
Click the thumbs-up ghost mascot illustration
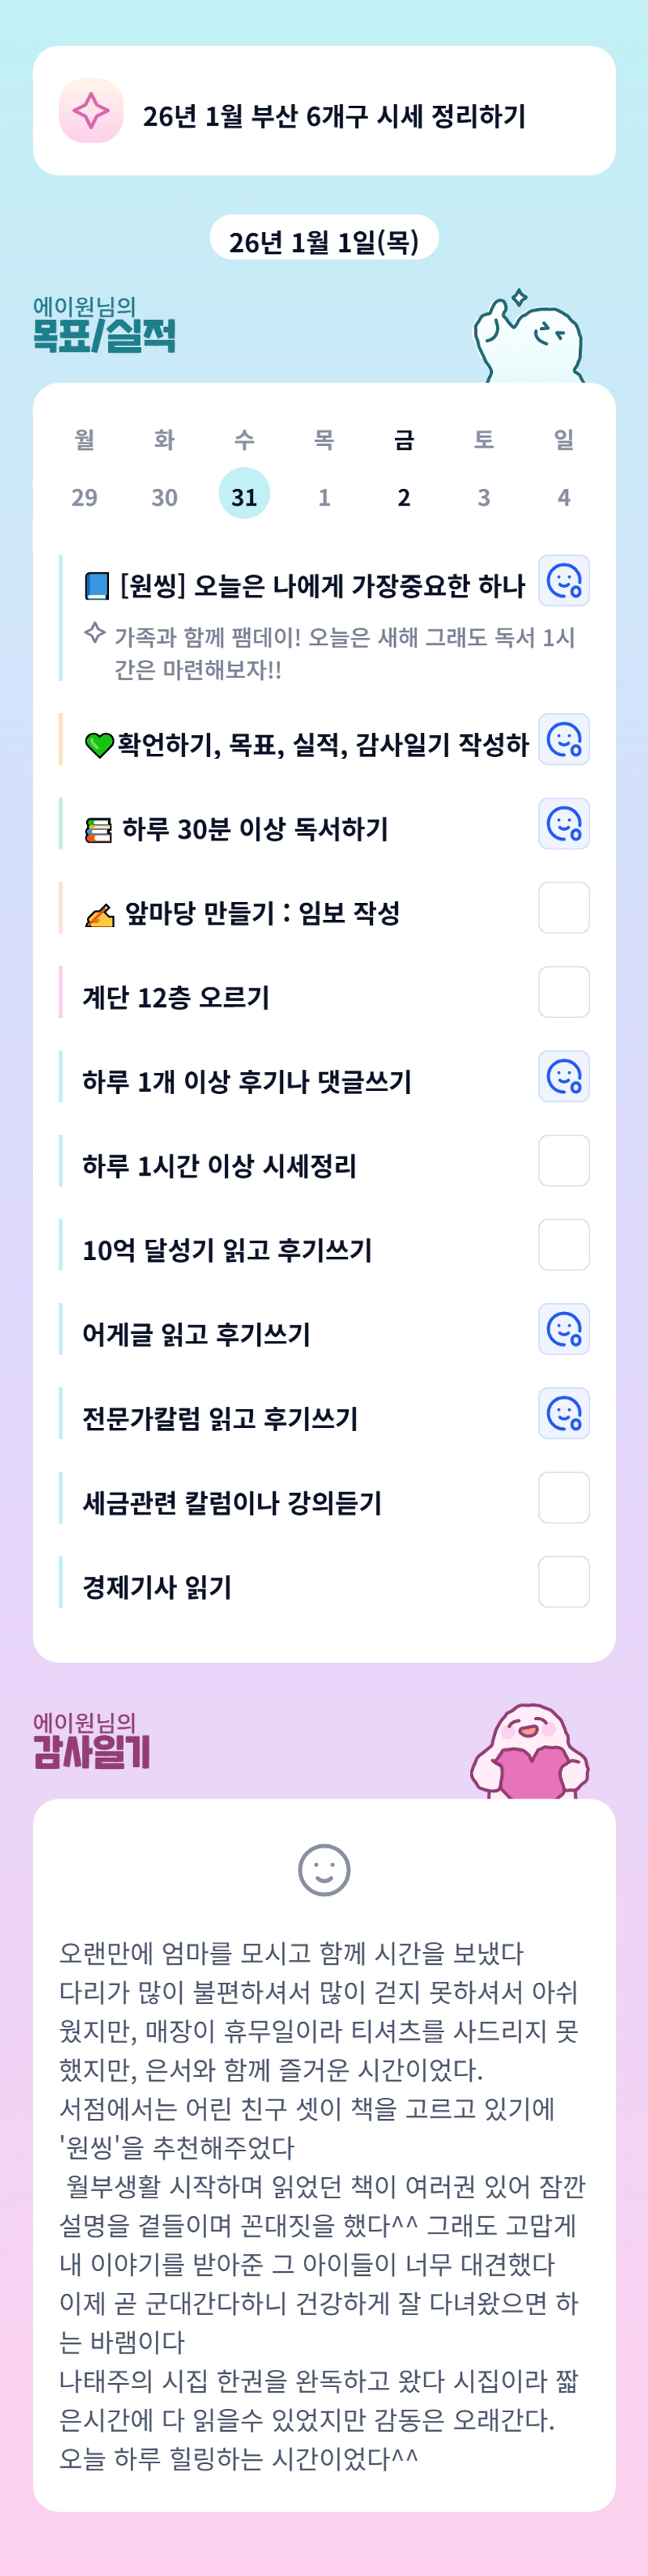pyautogui.click(x=528, y=337)
